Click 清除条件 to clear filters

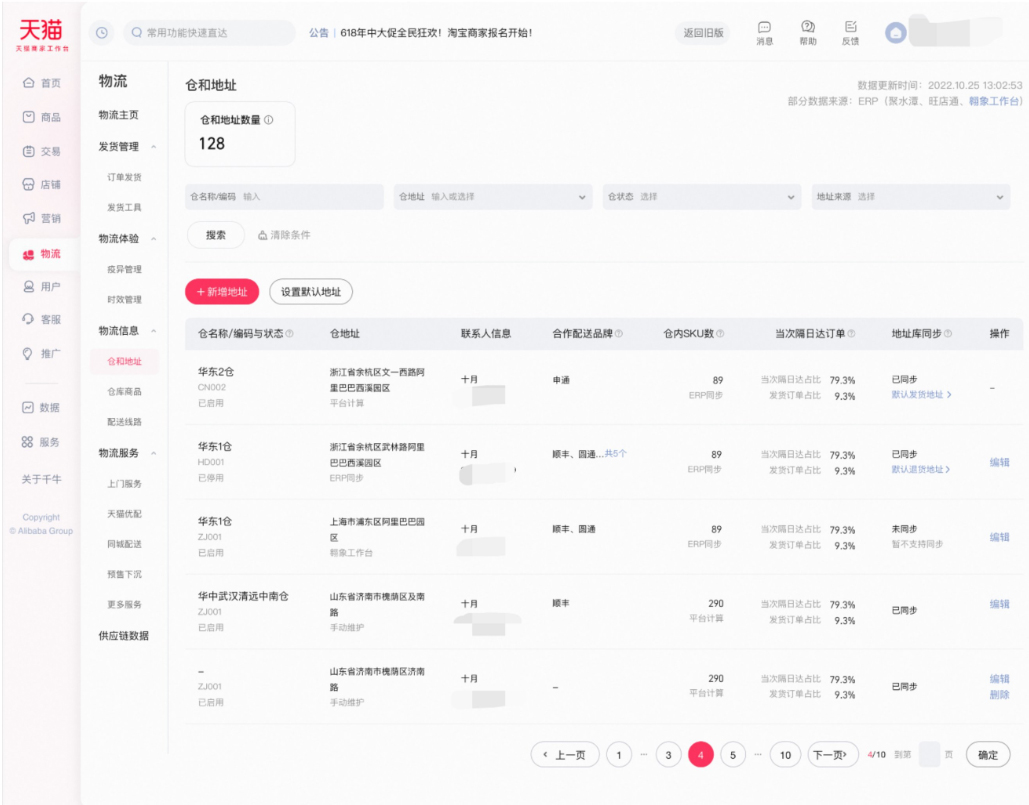(x=284, y=235)
